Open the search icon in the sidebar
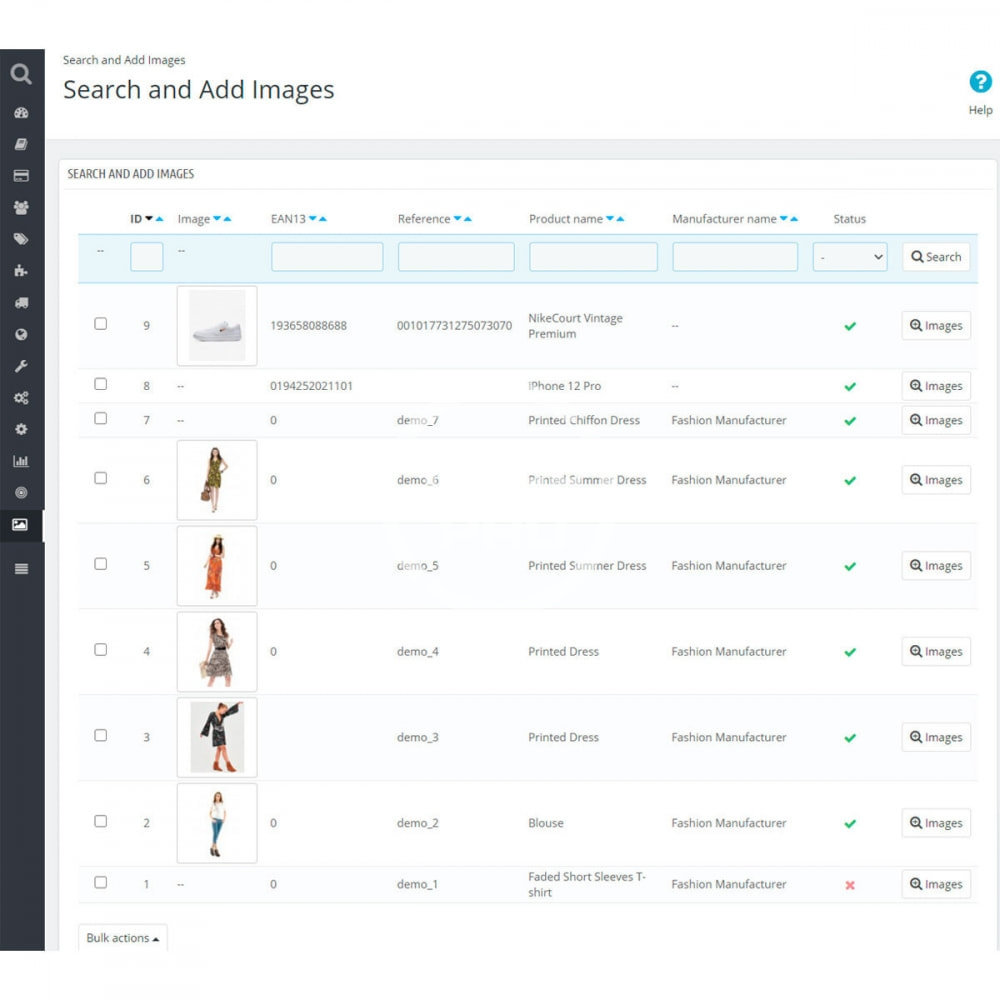The height and width of the screenshot is (1000, 1000). point(21,74)
